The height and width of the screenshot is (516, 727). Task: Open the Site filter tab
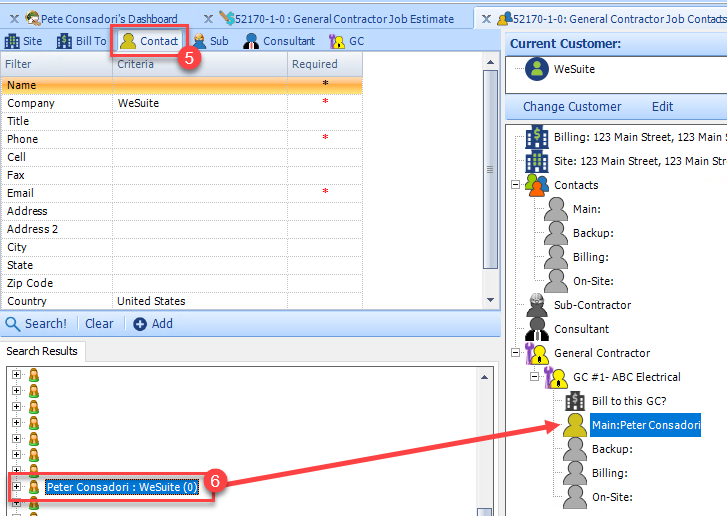coord(23,41)
